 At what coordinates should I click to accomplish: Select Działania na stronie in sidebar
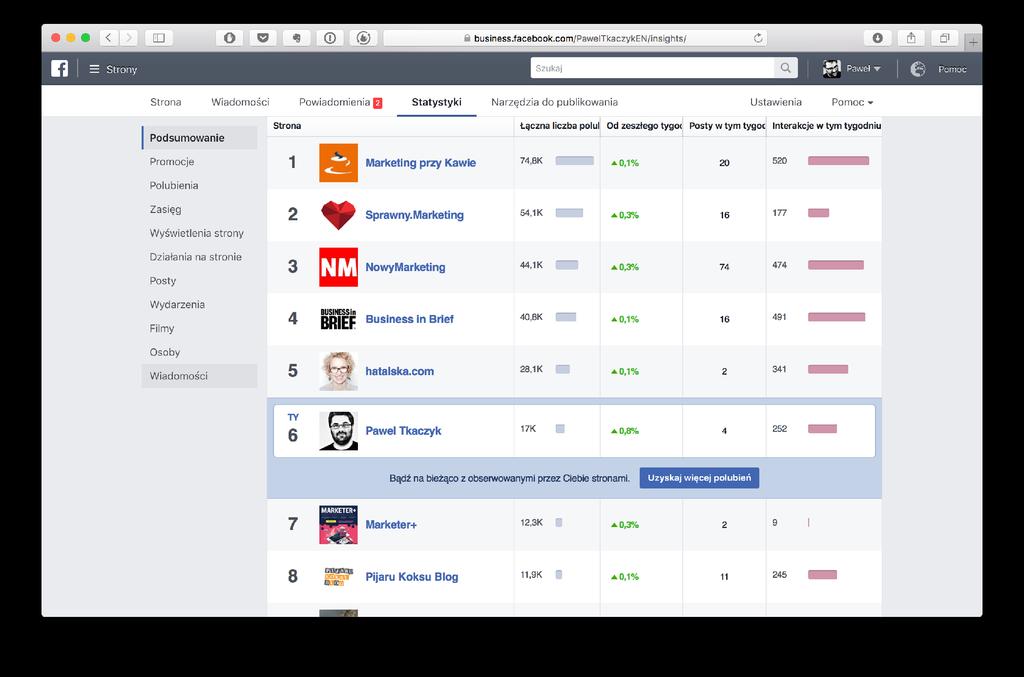[x=200, y=257]
